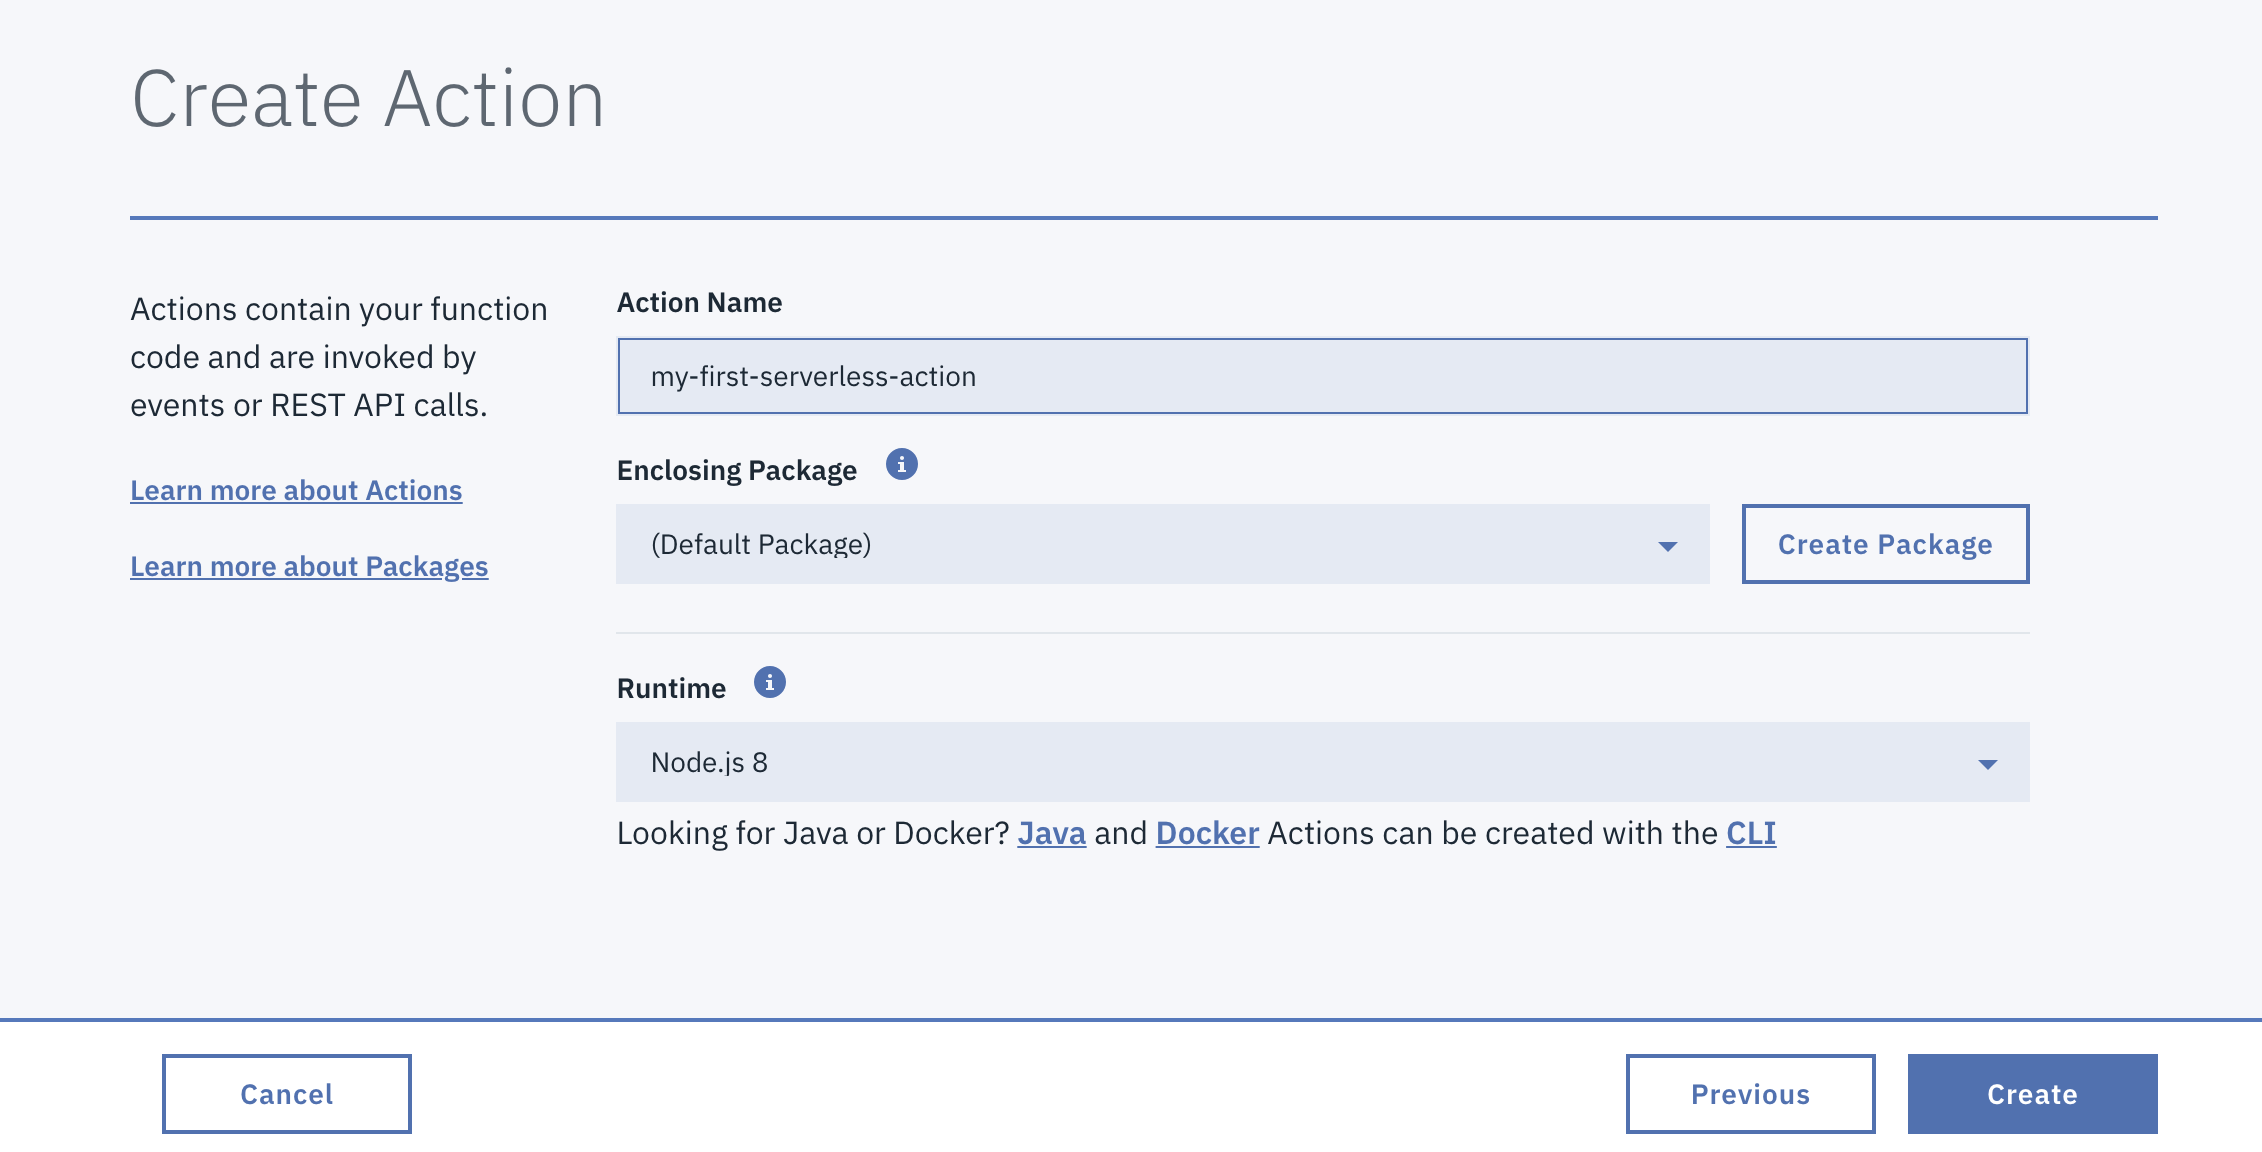Click the Runtime label text
This screenshot has height=1152, width=2262.
point(671,688)
